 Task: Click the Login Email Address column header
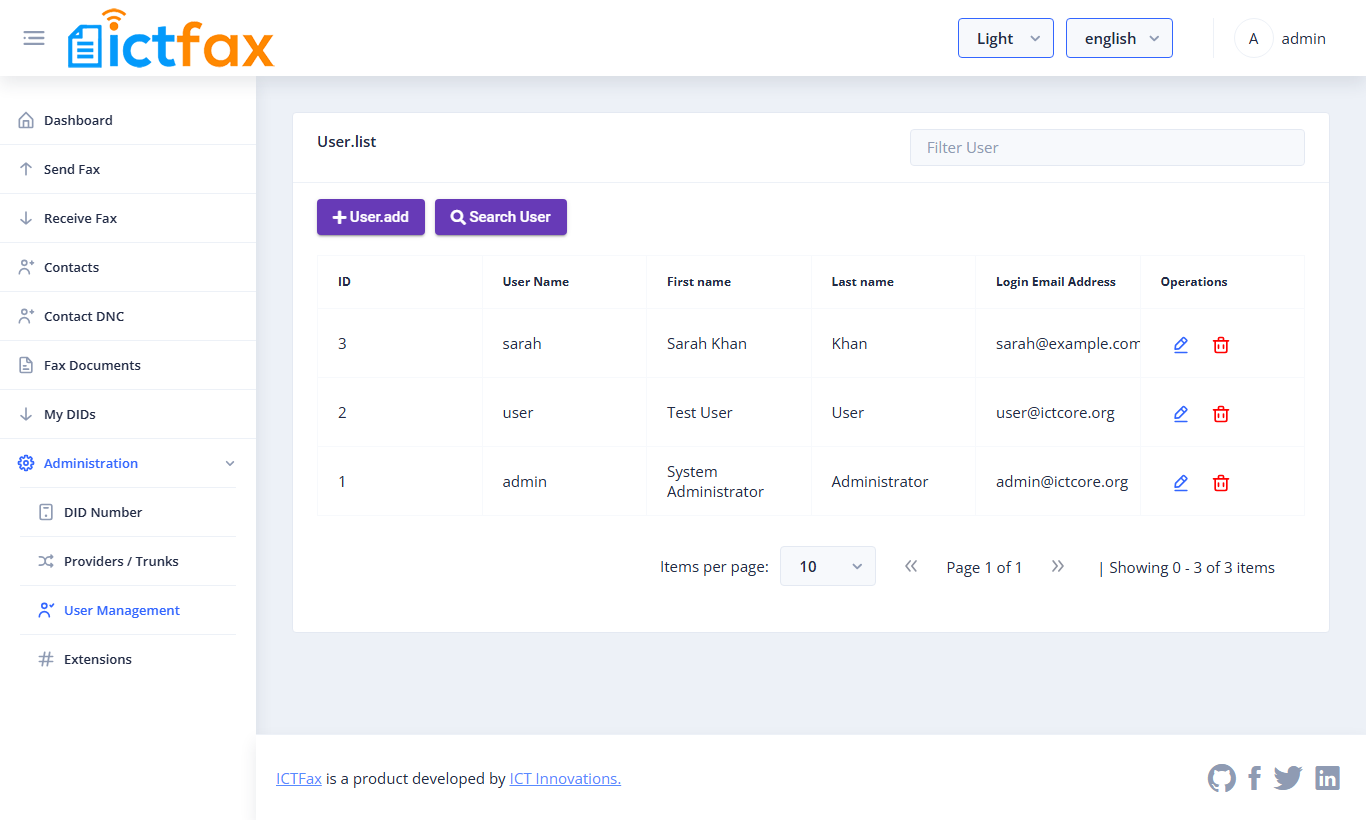[1056, 282]
